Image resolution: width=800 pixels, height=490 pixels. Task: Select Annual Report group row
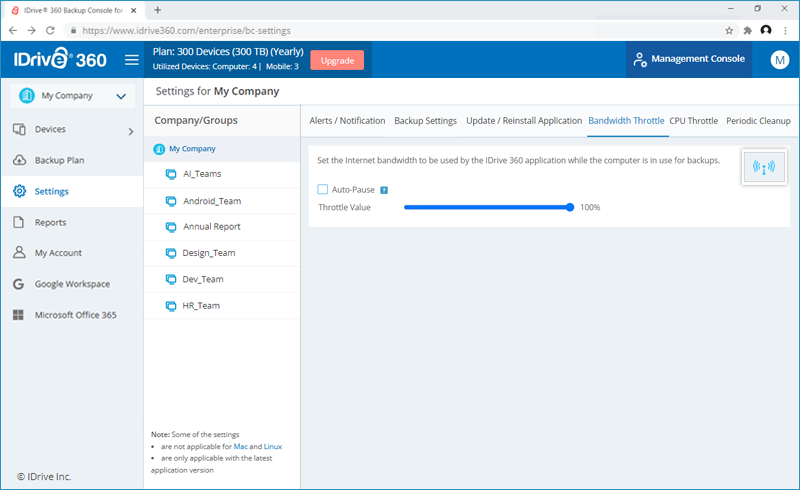[x=222, y=227]
